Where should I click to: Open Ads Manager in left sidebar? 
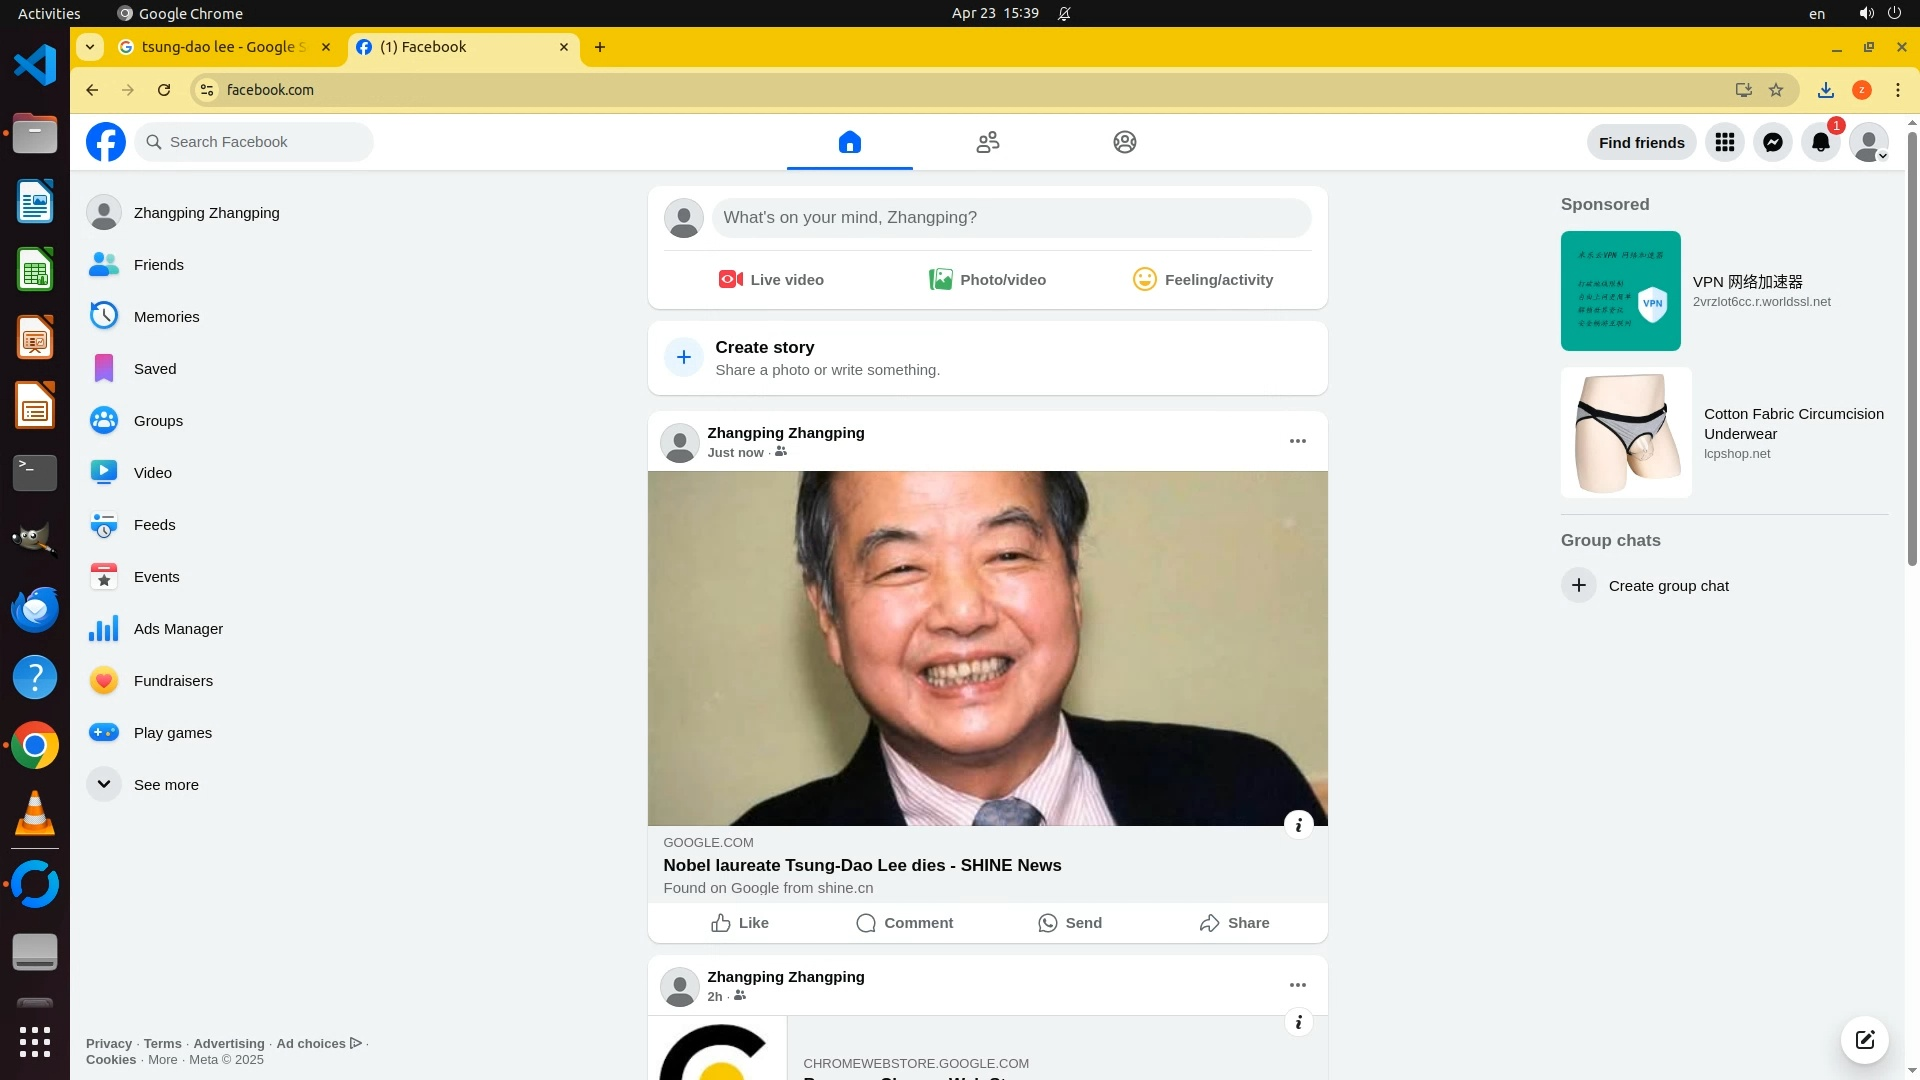tap(178, 629)
